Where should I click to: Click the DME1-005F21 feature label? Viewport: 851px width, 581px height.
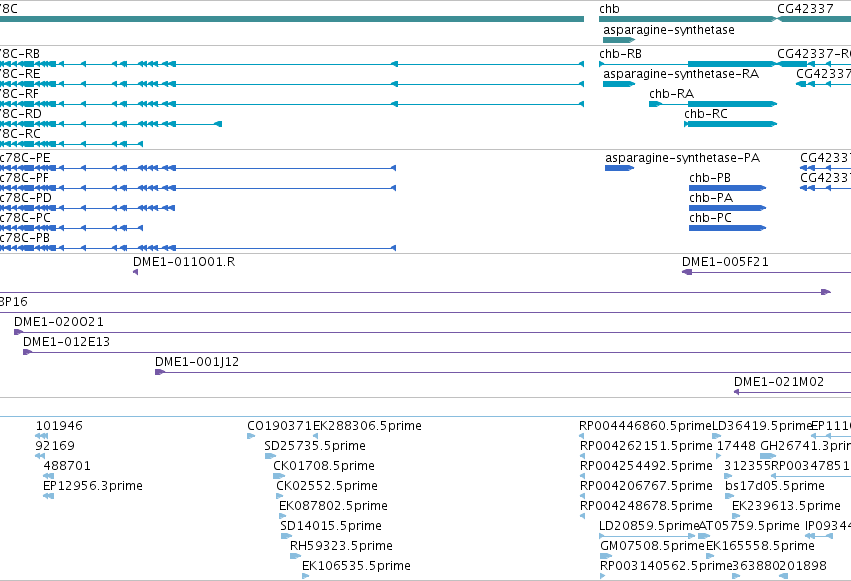[725, 262]
